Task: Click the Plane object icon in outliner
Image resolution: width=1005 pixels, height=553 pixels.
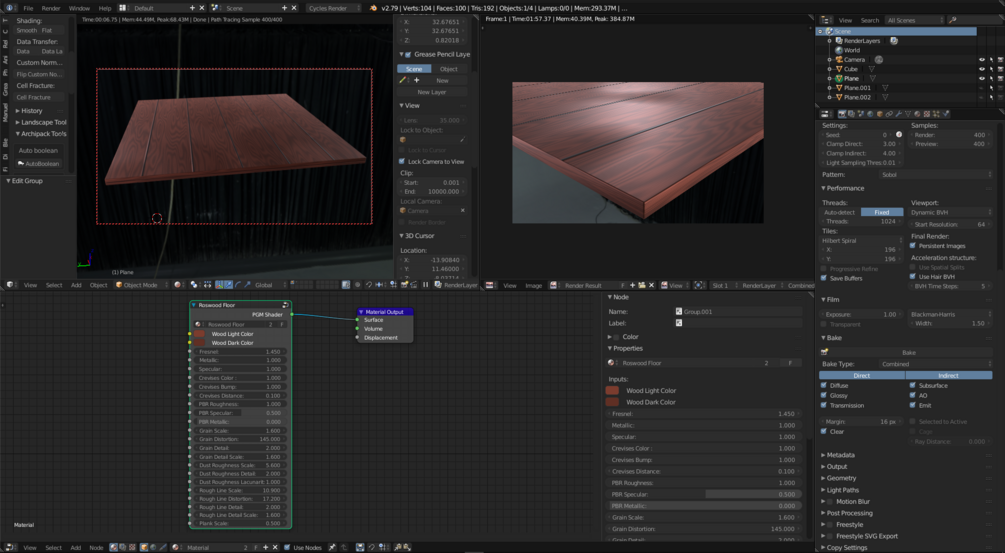Action: point(839,78)
